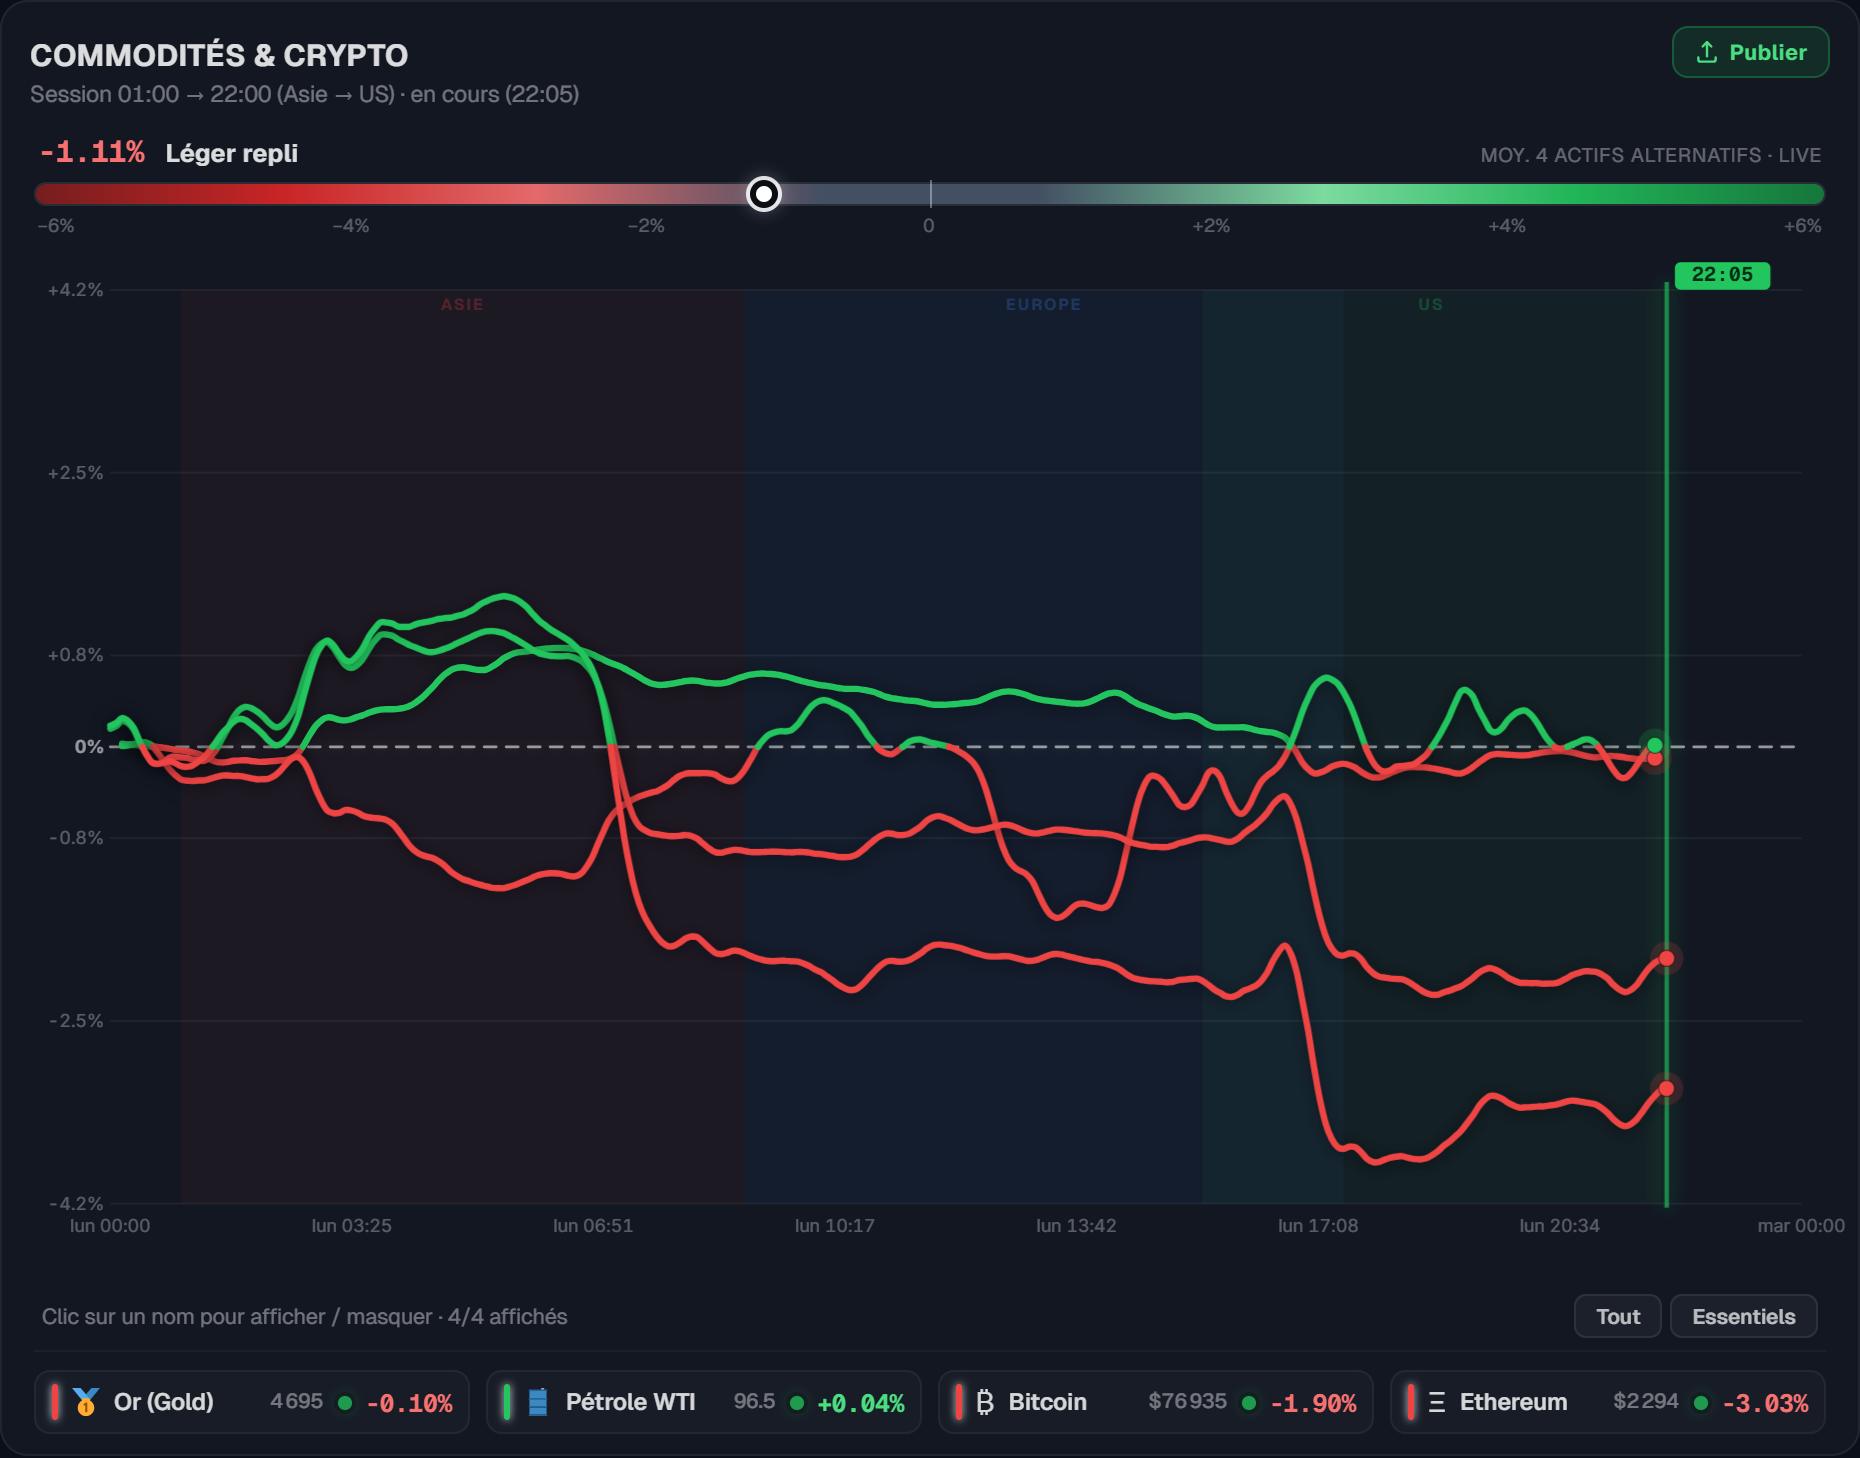Click the gold medal icon
The height and width of the screenshot is (1458, 1860).
pos(86,1402)
